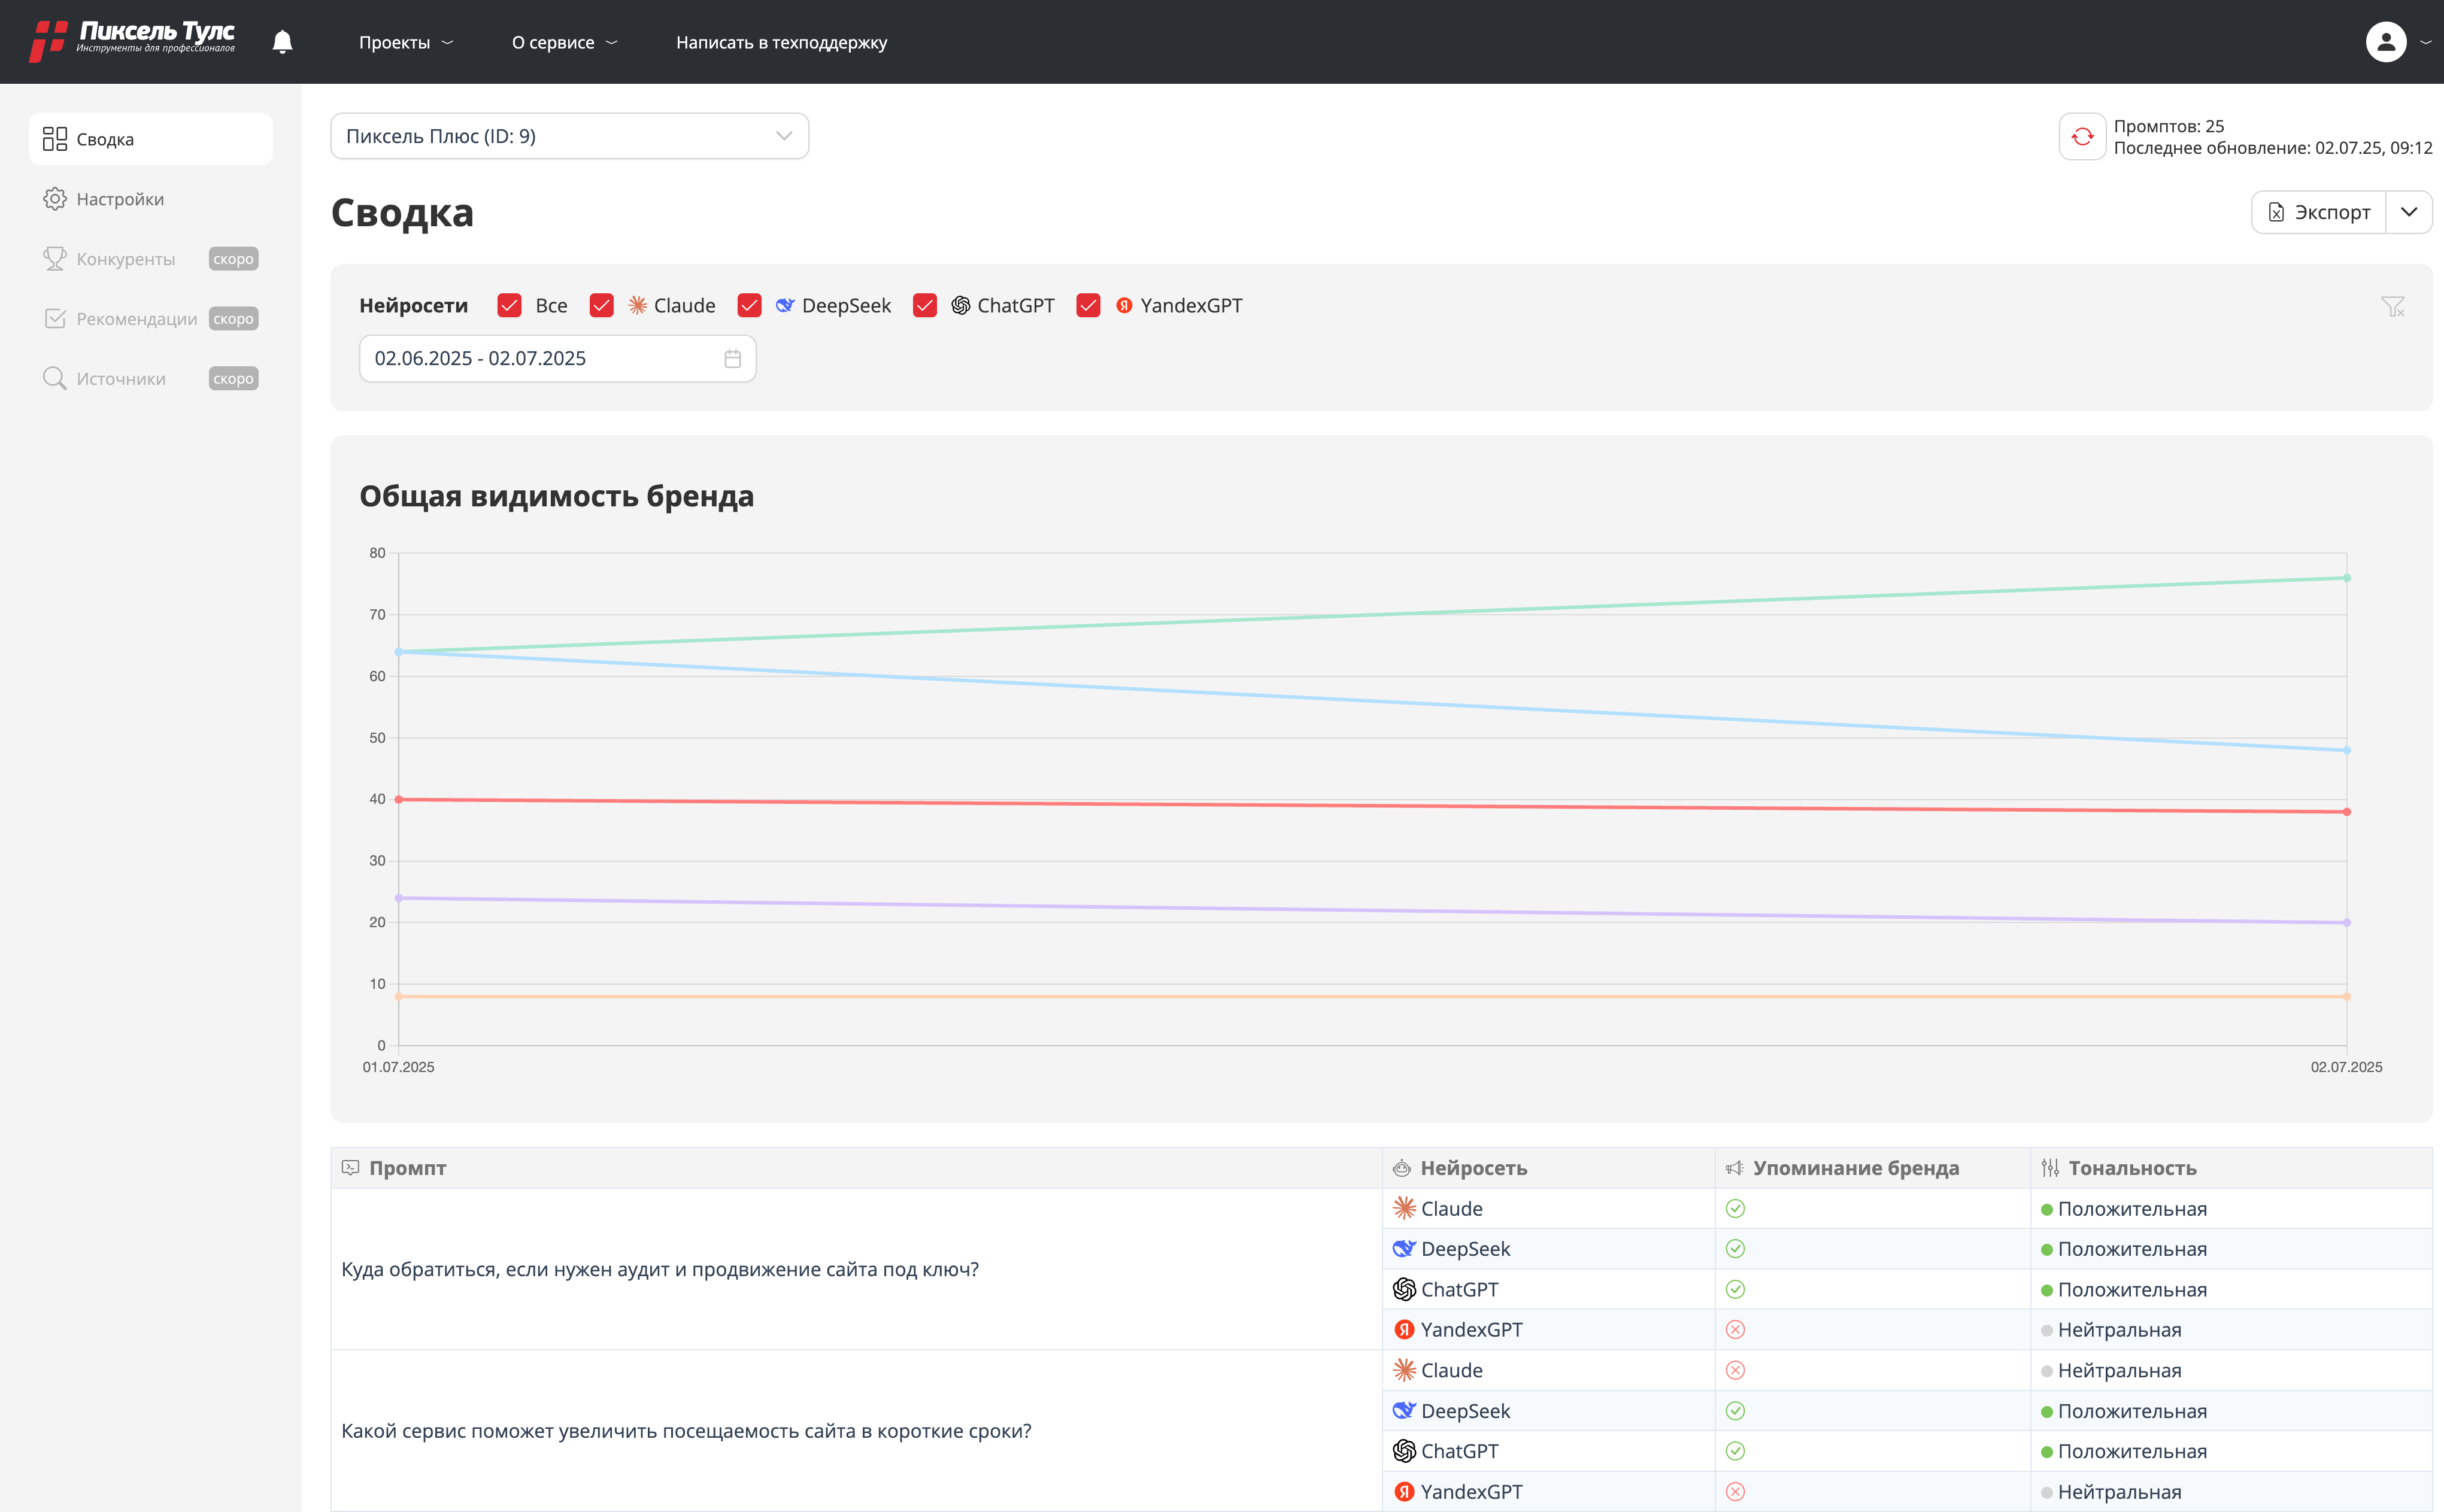This screenshot has height=1512, width=2444.
Task: Click Нейтральная tonality in second Claude row
Action: (x=2119, y=1371)
